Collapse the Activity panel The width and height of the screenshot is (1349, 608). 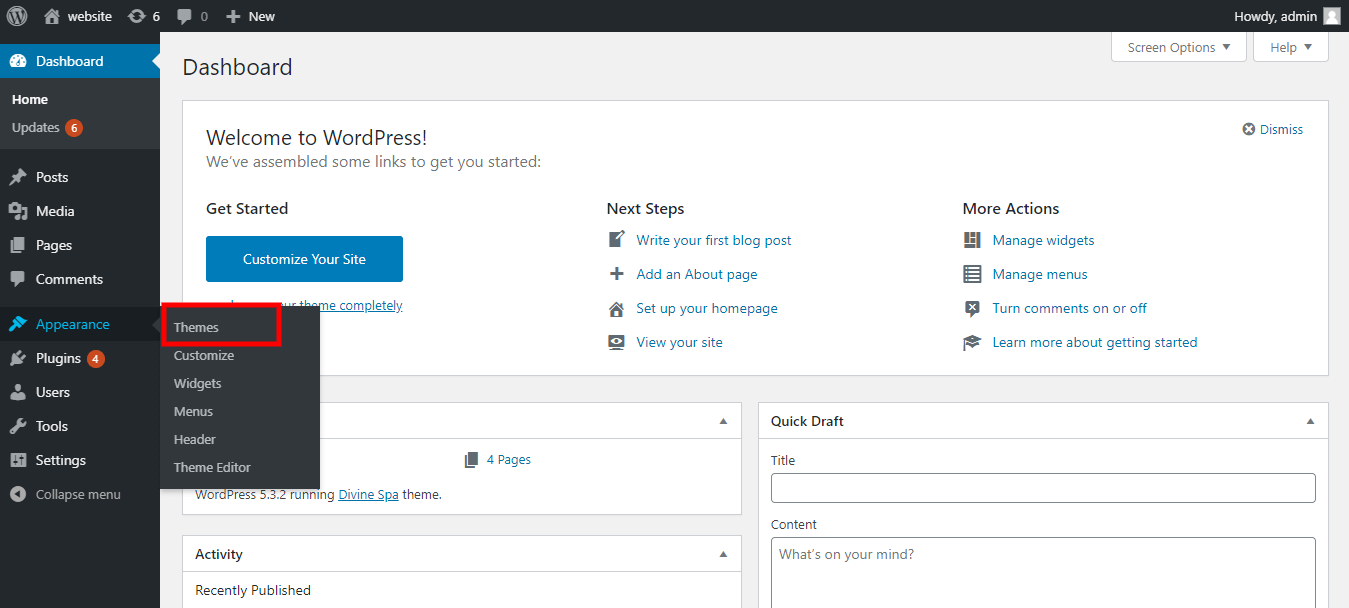(723, 554)
